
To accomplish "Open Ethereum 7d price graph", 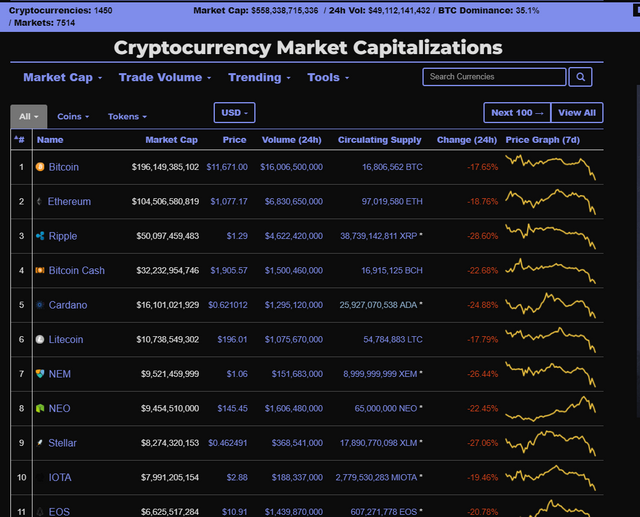I will pos(550,201).
